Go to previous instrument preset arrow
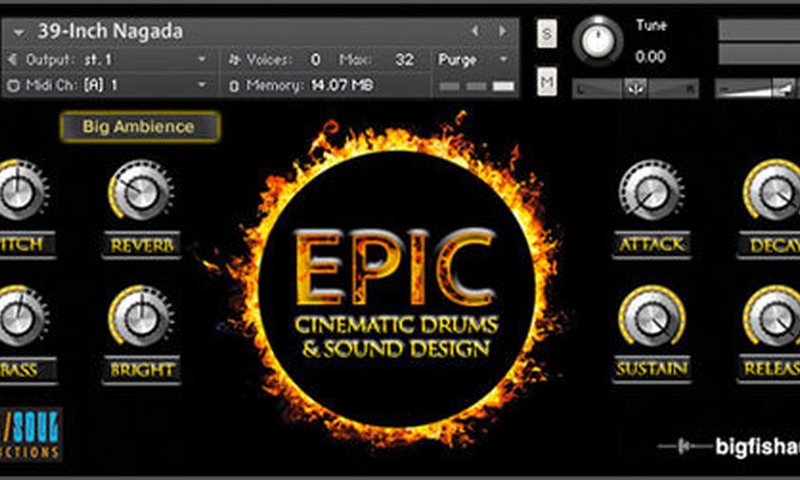The width and height of the screenshot is (800, 480). (x=475, y=31)
